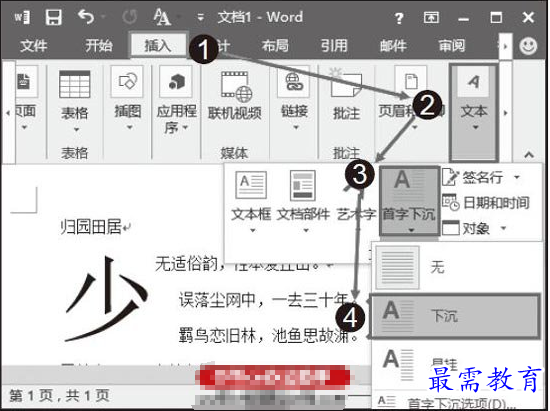Image resolution: width=550 pixels, height=411 pixels.
Task: Insert 日期和时间 date and time
Action: tap(485, 203)
